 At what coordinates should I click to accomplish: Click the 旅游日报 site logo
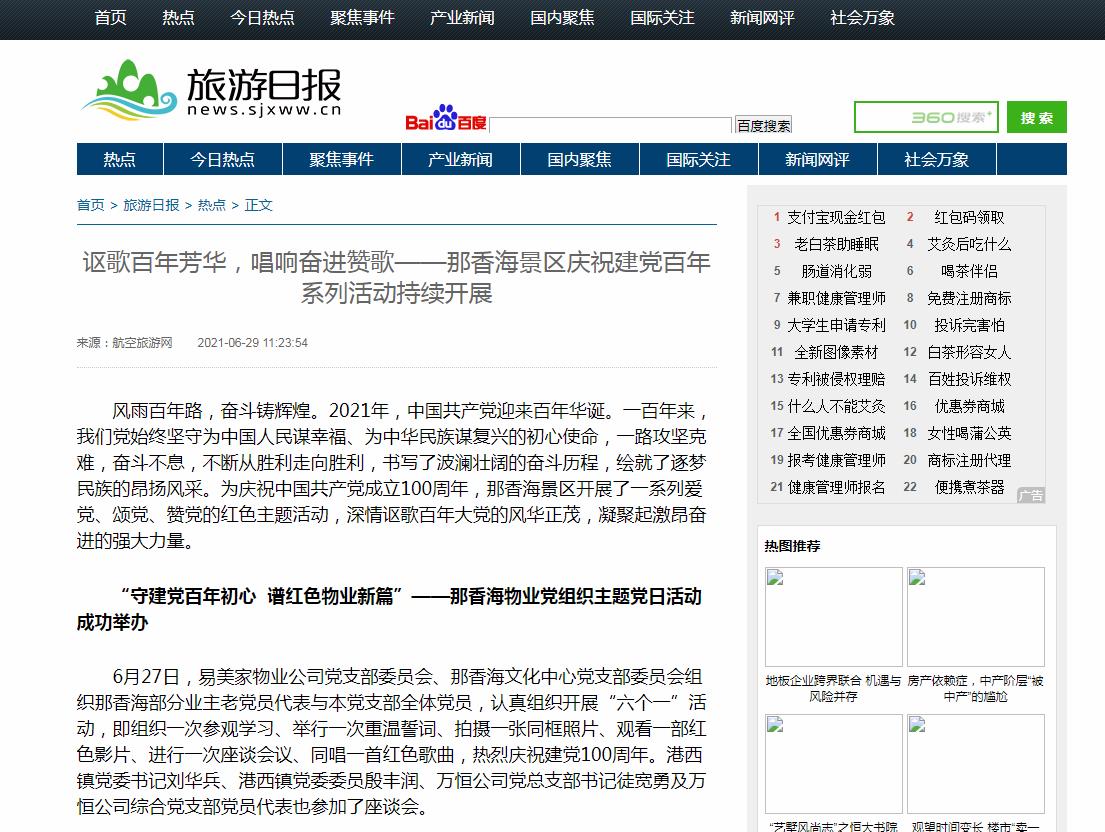[x=212, y=90]
